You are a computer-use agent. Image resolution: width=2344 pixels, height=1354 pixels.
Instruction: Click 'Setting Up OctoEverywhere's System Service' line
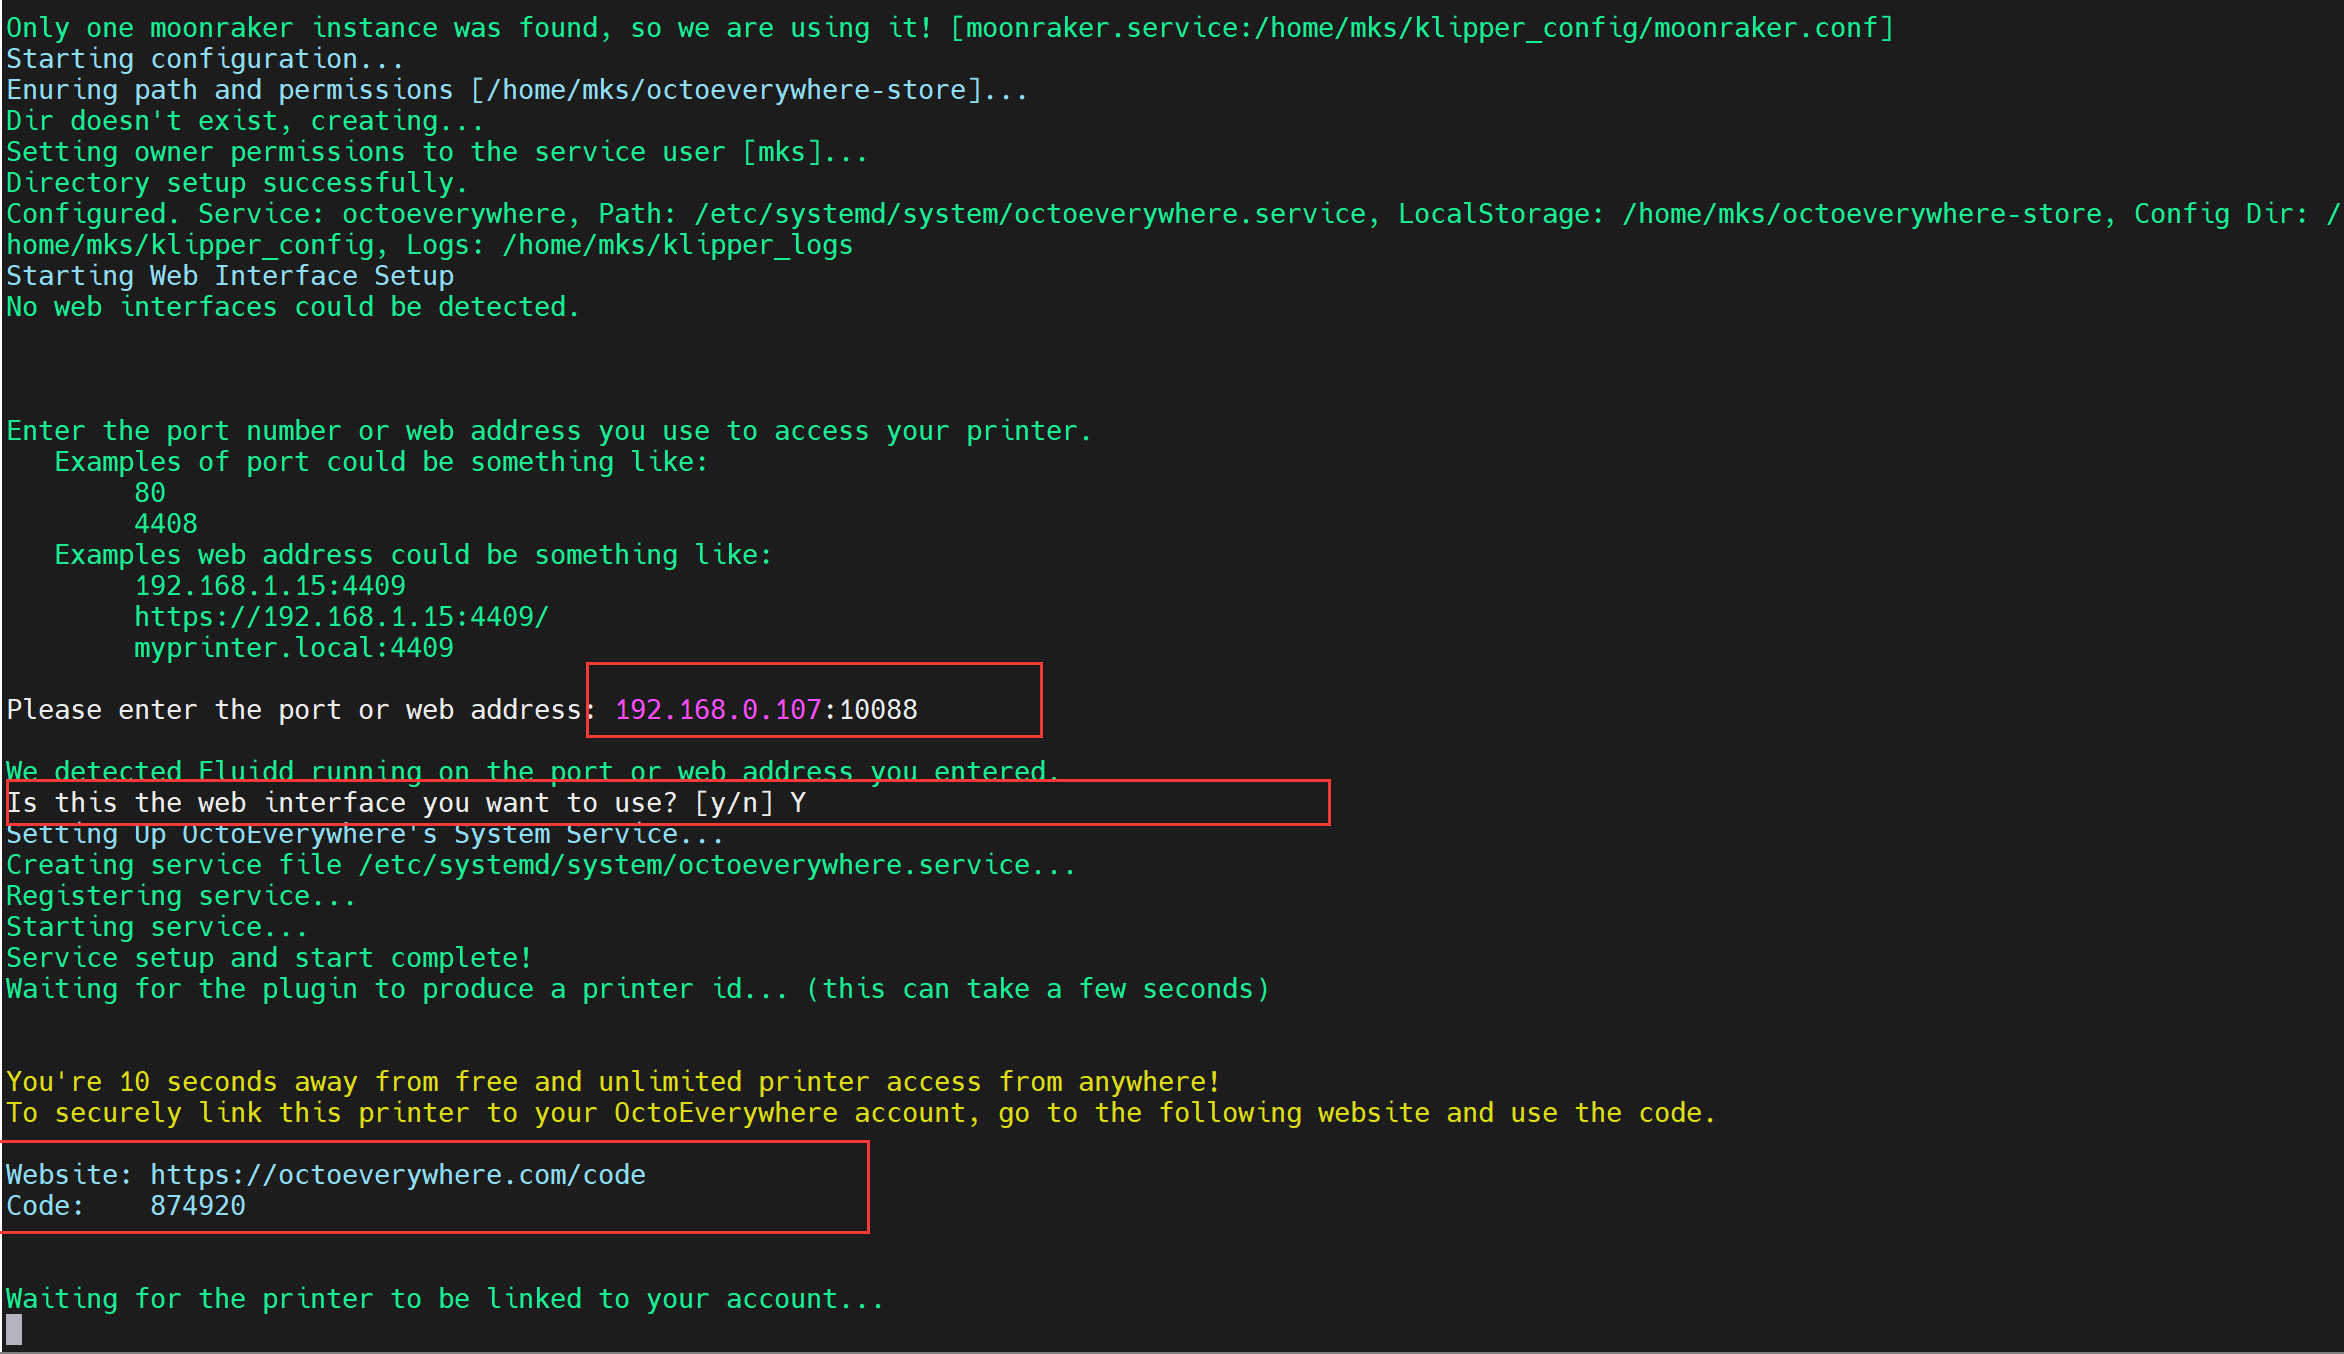pyautogui.click(x=365, y=834)
